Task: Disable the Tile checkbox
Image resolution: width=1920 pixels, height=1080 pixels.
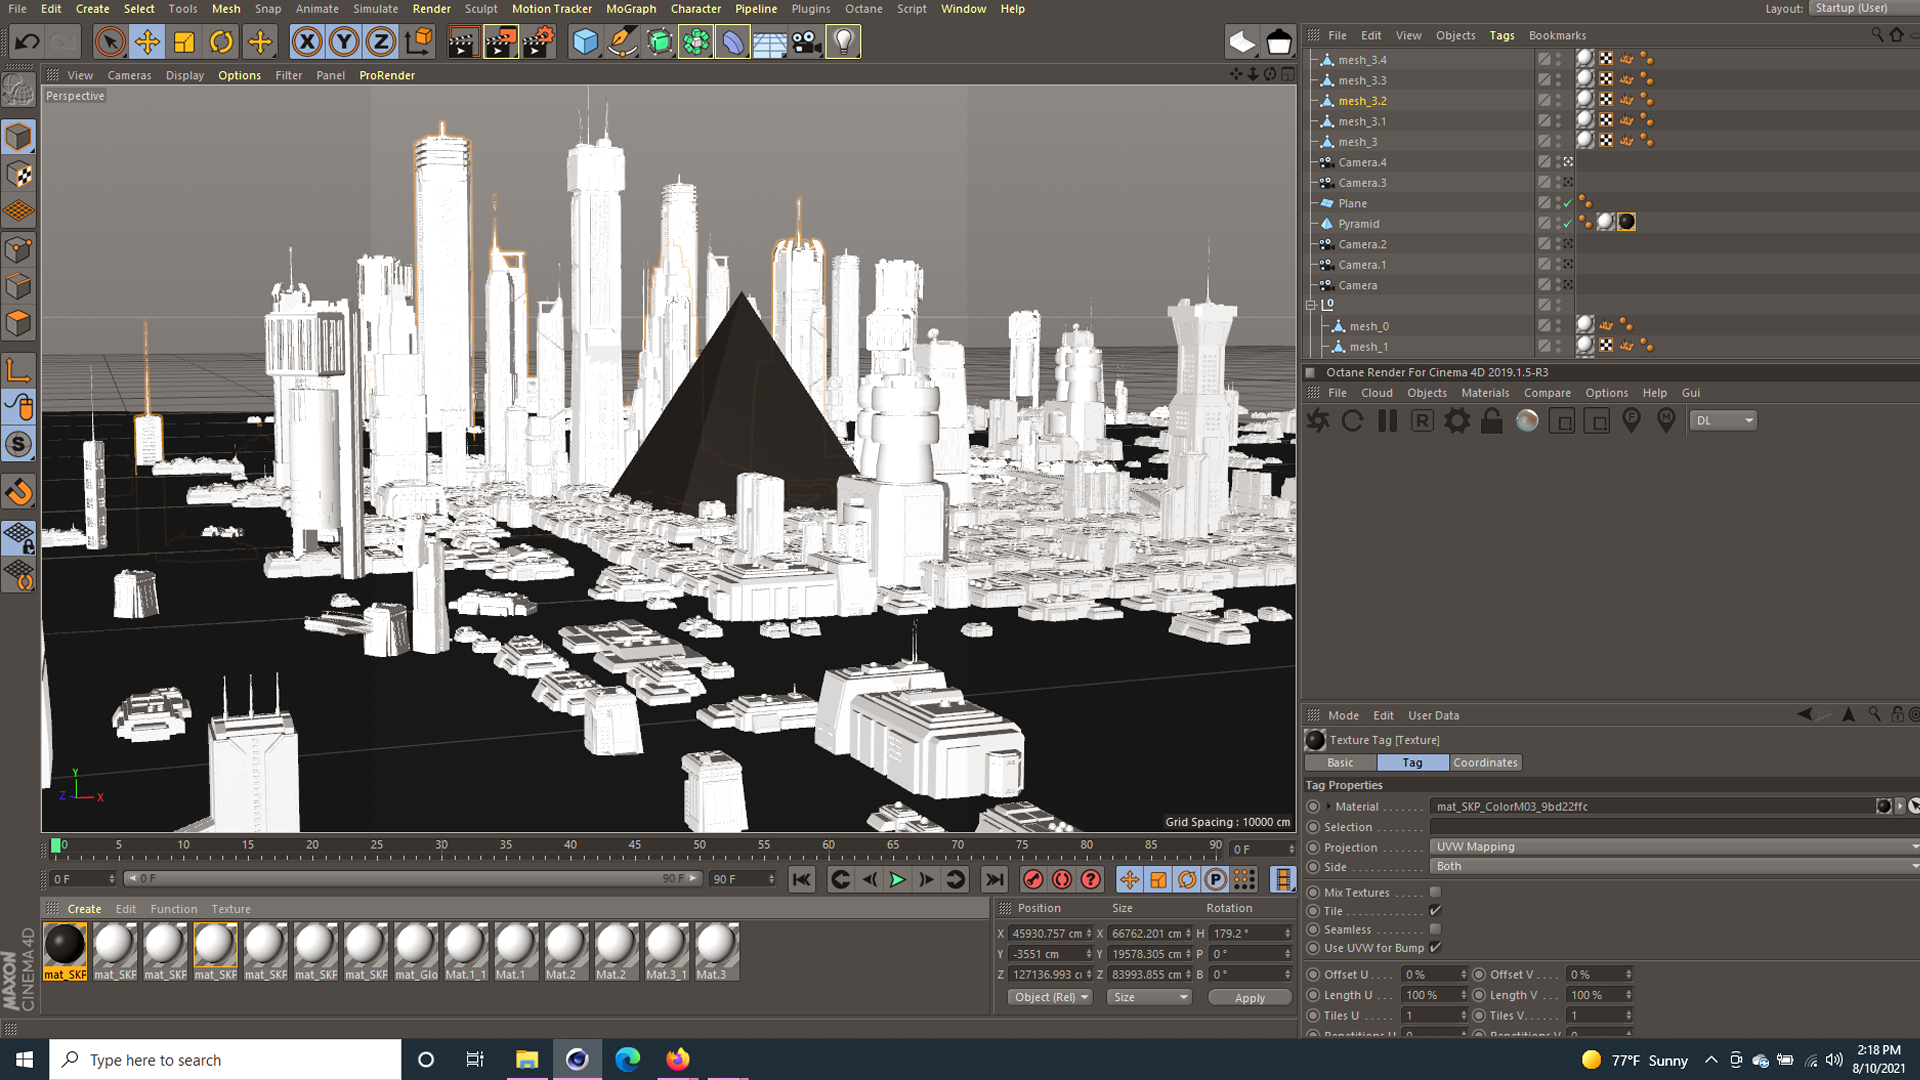Action: pyautogui.click(x=1436, y=910)
